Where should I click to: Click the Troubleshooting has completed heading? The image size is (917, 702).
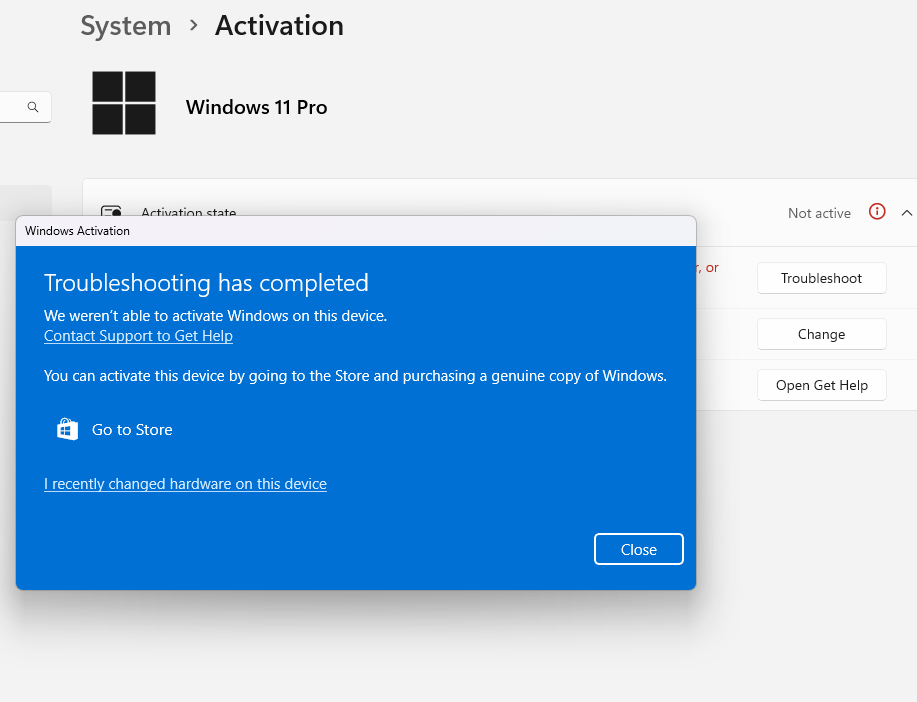tap(206, 283)
